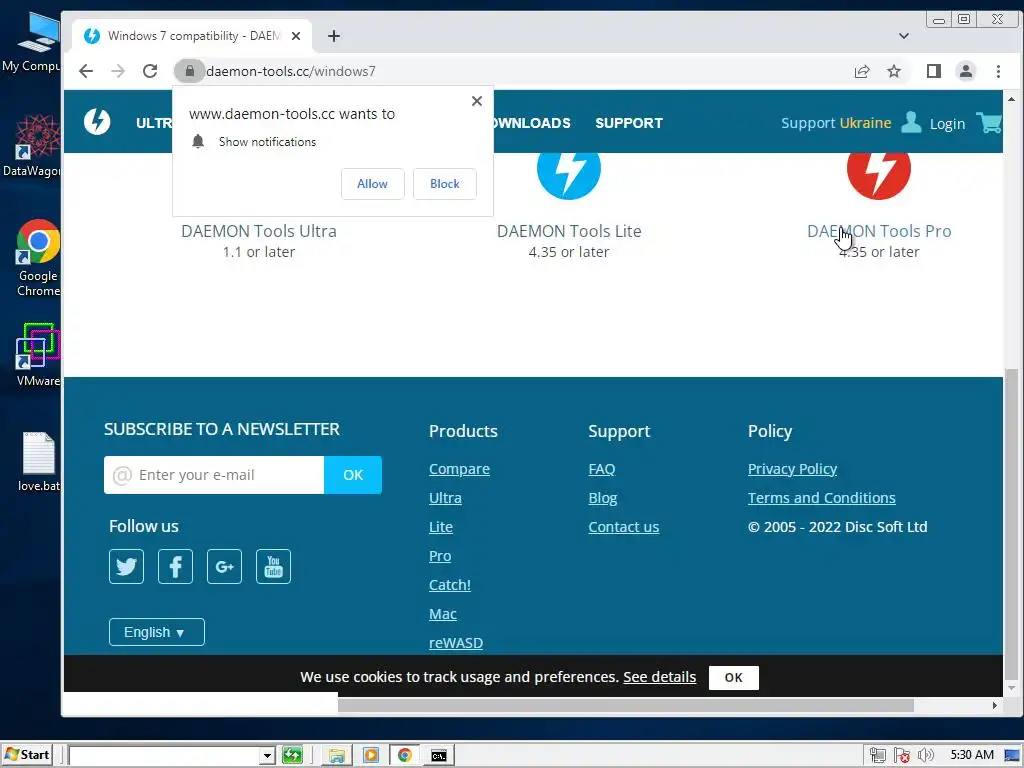Screen dimensions: 1024x768
Task: Open ULTRA menu in site header
Action: point(154,123)
